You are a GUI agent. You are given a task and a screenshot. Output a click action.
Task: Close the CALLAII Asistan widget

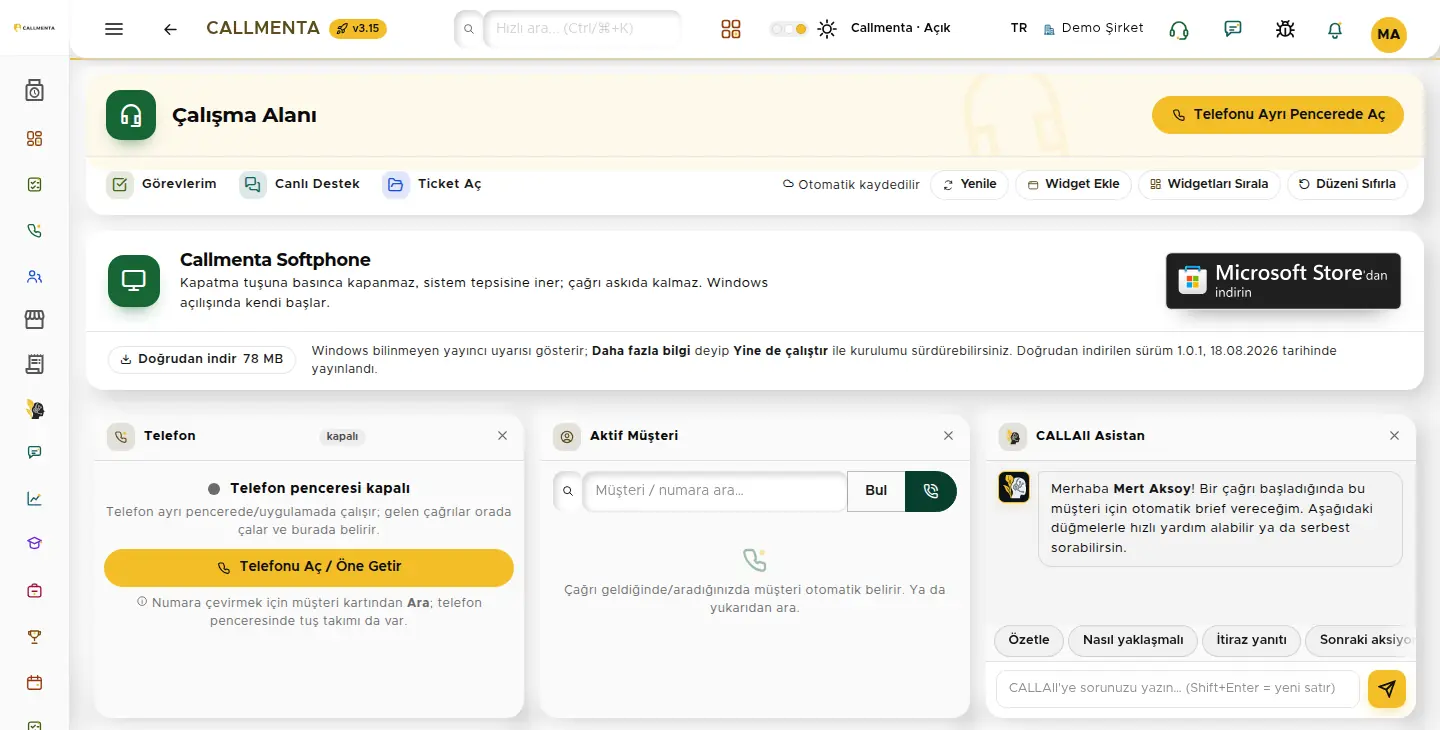(x=1395, y=436)
